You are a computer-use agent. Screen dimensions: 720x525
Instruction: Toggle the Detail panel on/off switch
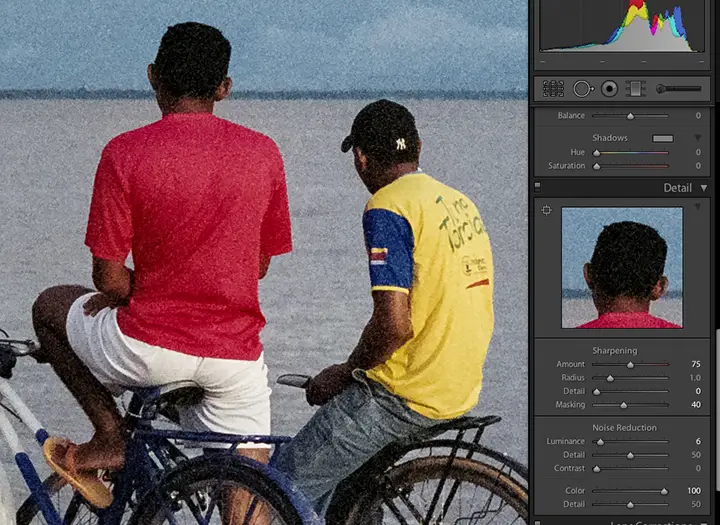(537, 187)
